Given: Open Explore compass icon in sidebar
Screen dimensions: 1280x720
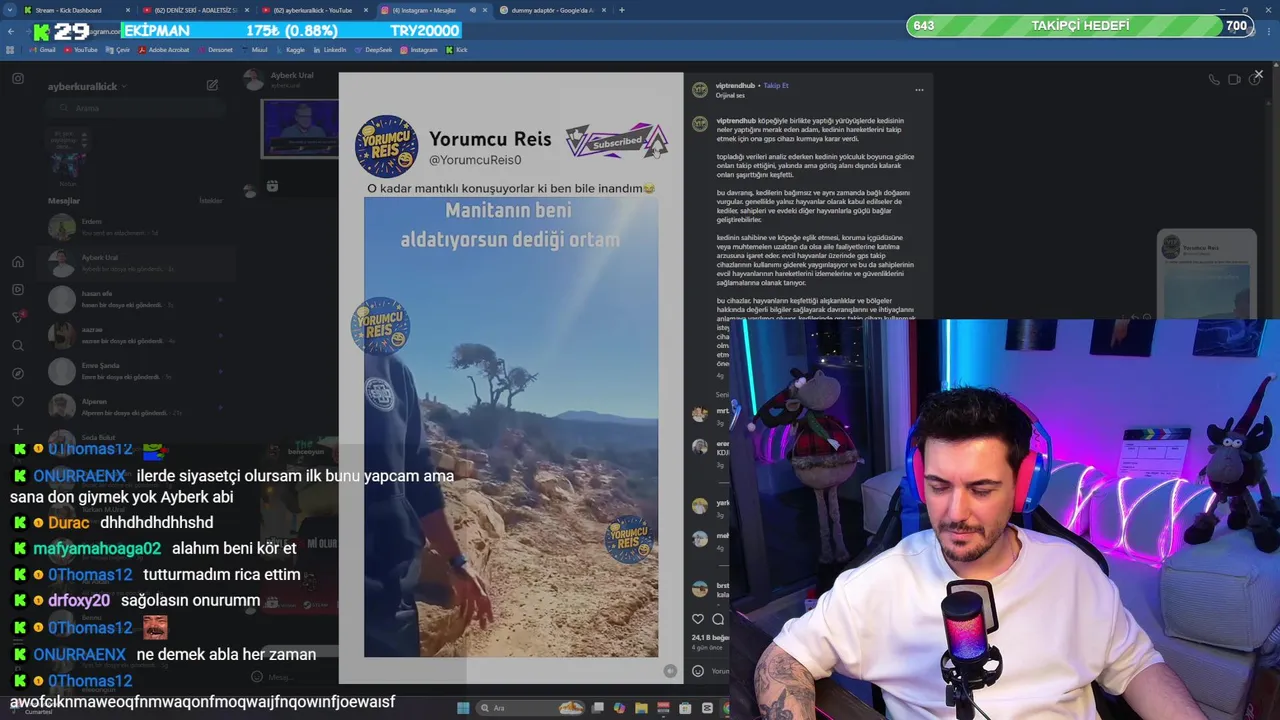Looking at the screenshot, I should pos(18,373).
